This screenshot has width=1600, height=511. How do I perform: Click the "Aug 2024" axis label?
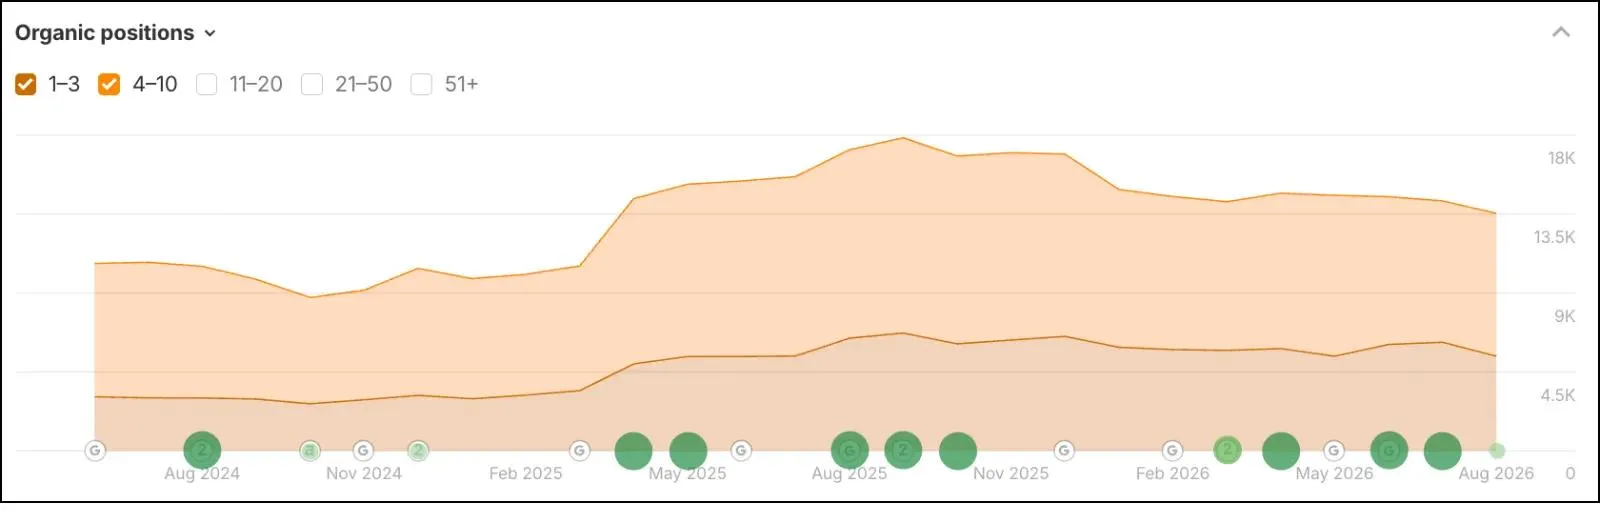pos(202,474)
